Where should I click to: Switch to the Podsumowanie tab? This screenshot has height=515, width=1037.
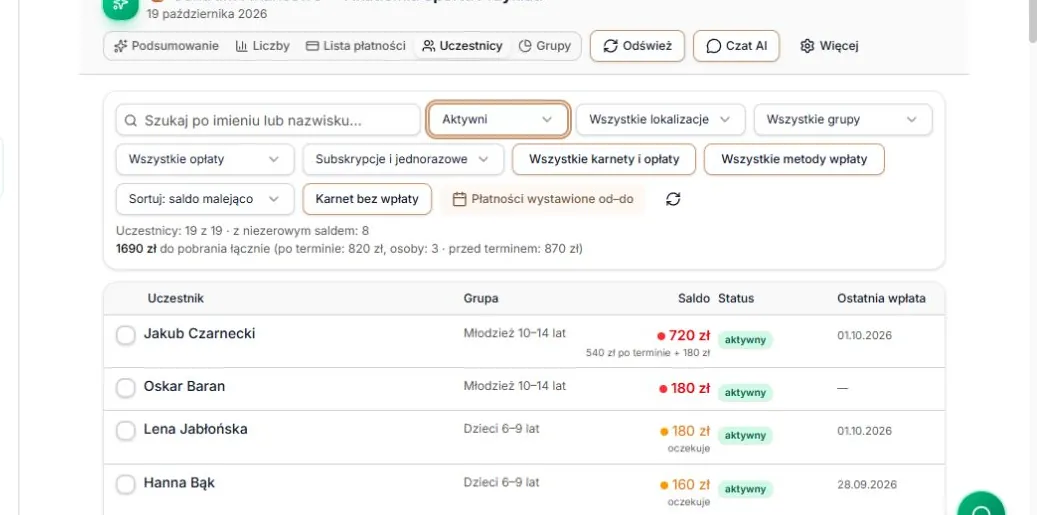tap(166, 46)
